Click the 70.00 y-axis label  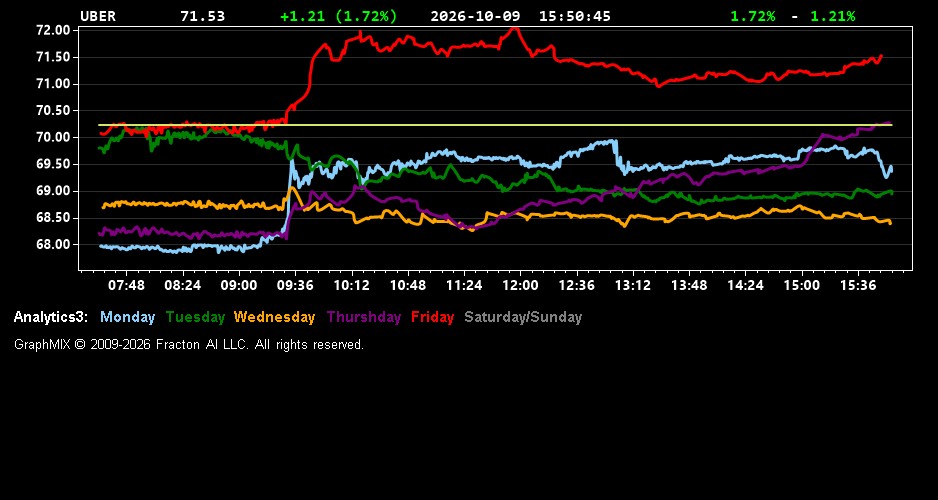tap(54, 138)
